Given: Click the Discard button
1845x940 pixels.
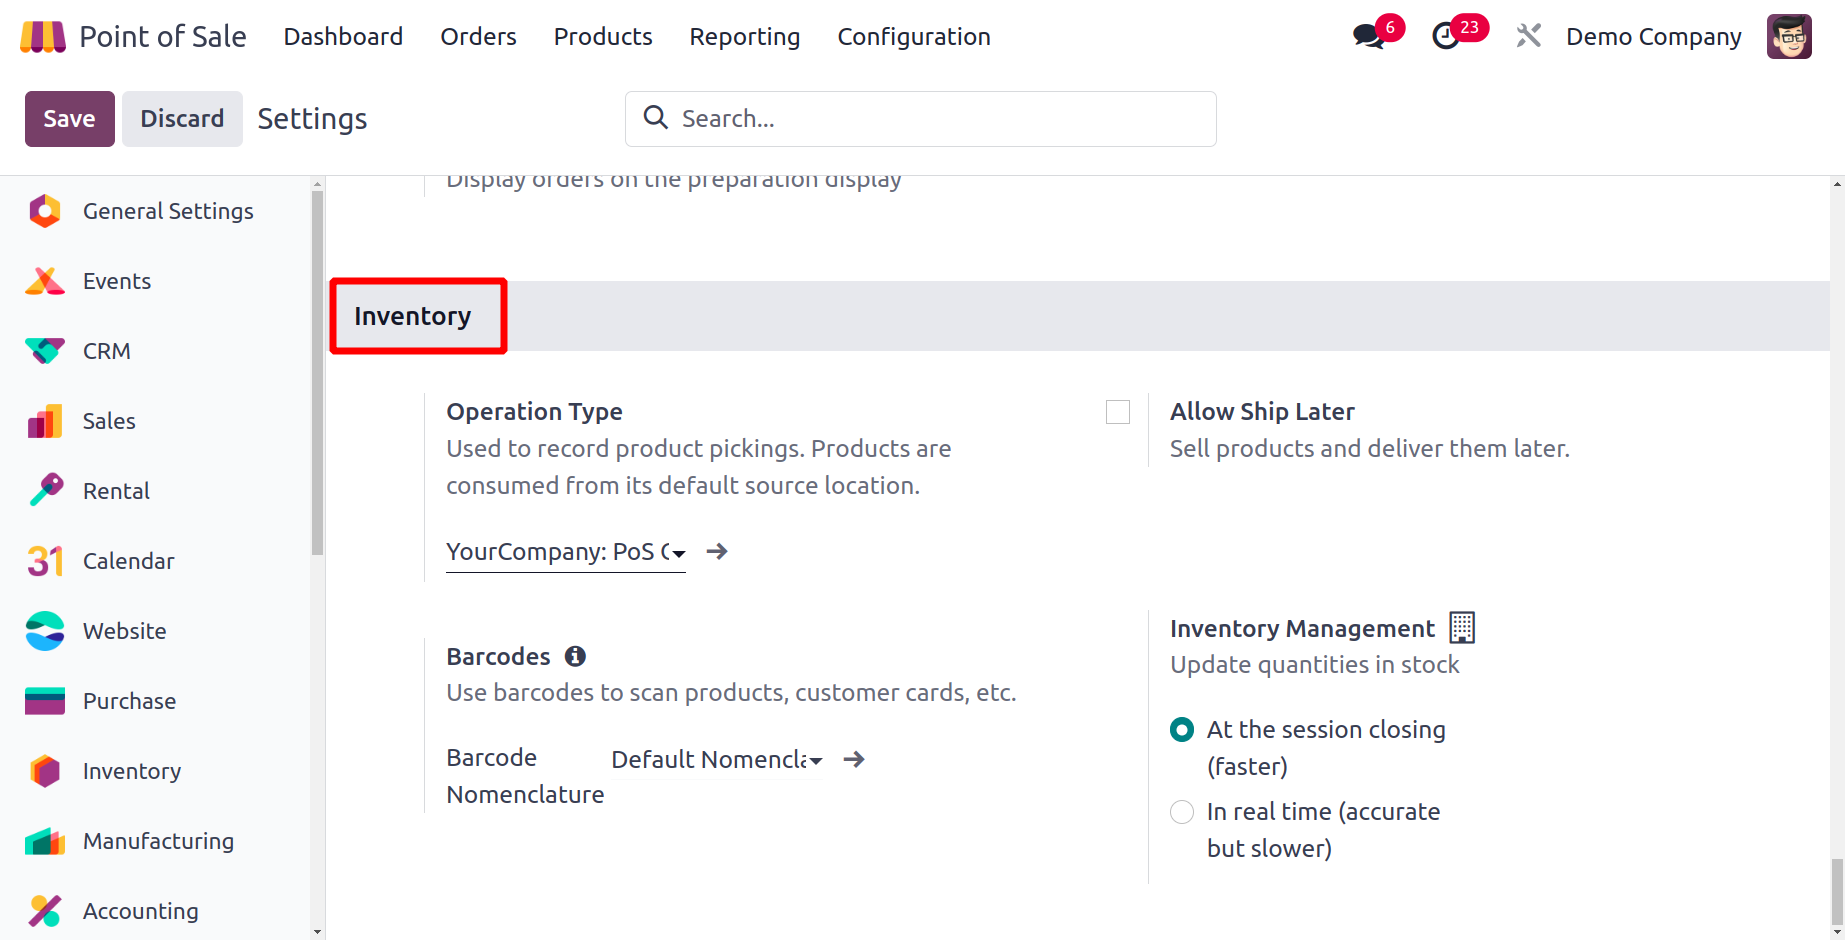Looking at the screenshot, I should point(182,119).
